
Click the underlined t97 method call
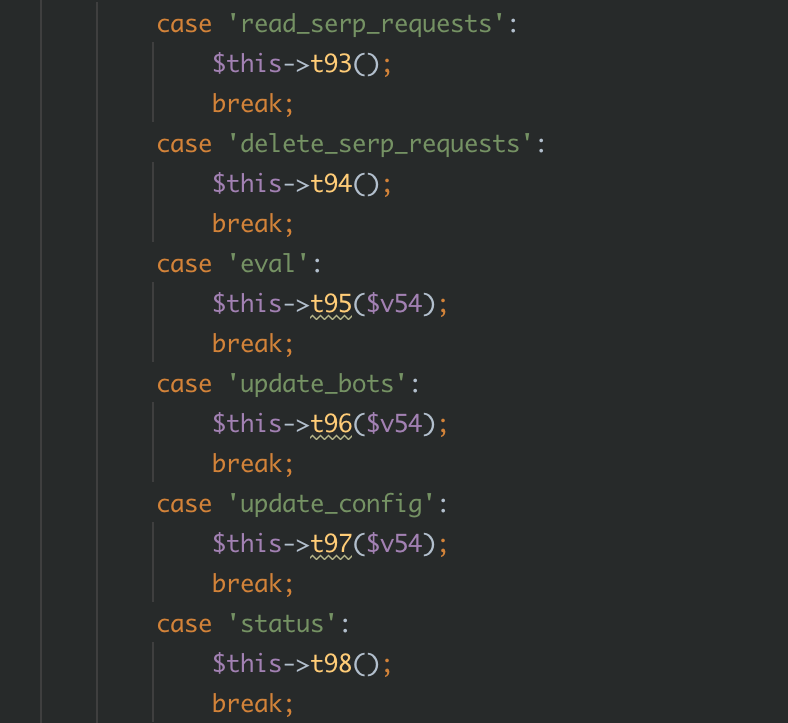(331, 544)
